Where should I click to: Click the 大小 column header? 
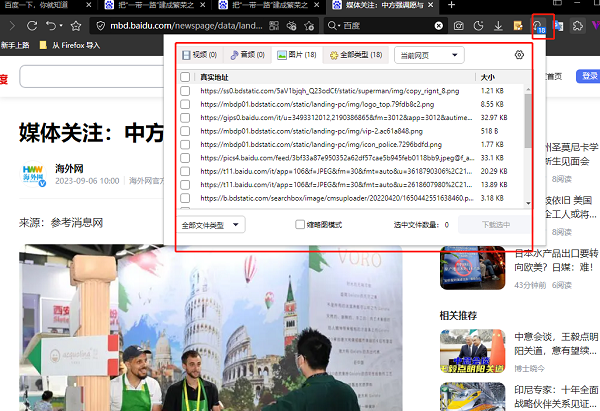point(488,77)
